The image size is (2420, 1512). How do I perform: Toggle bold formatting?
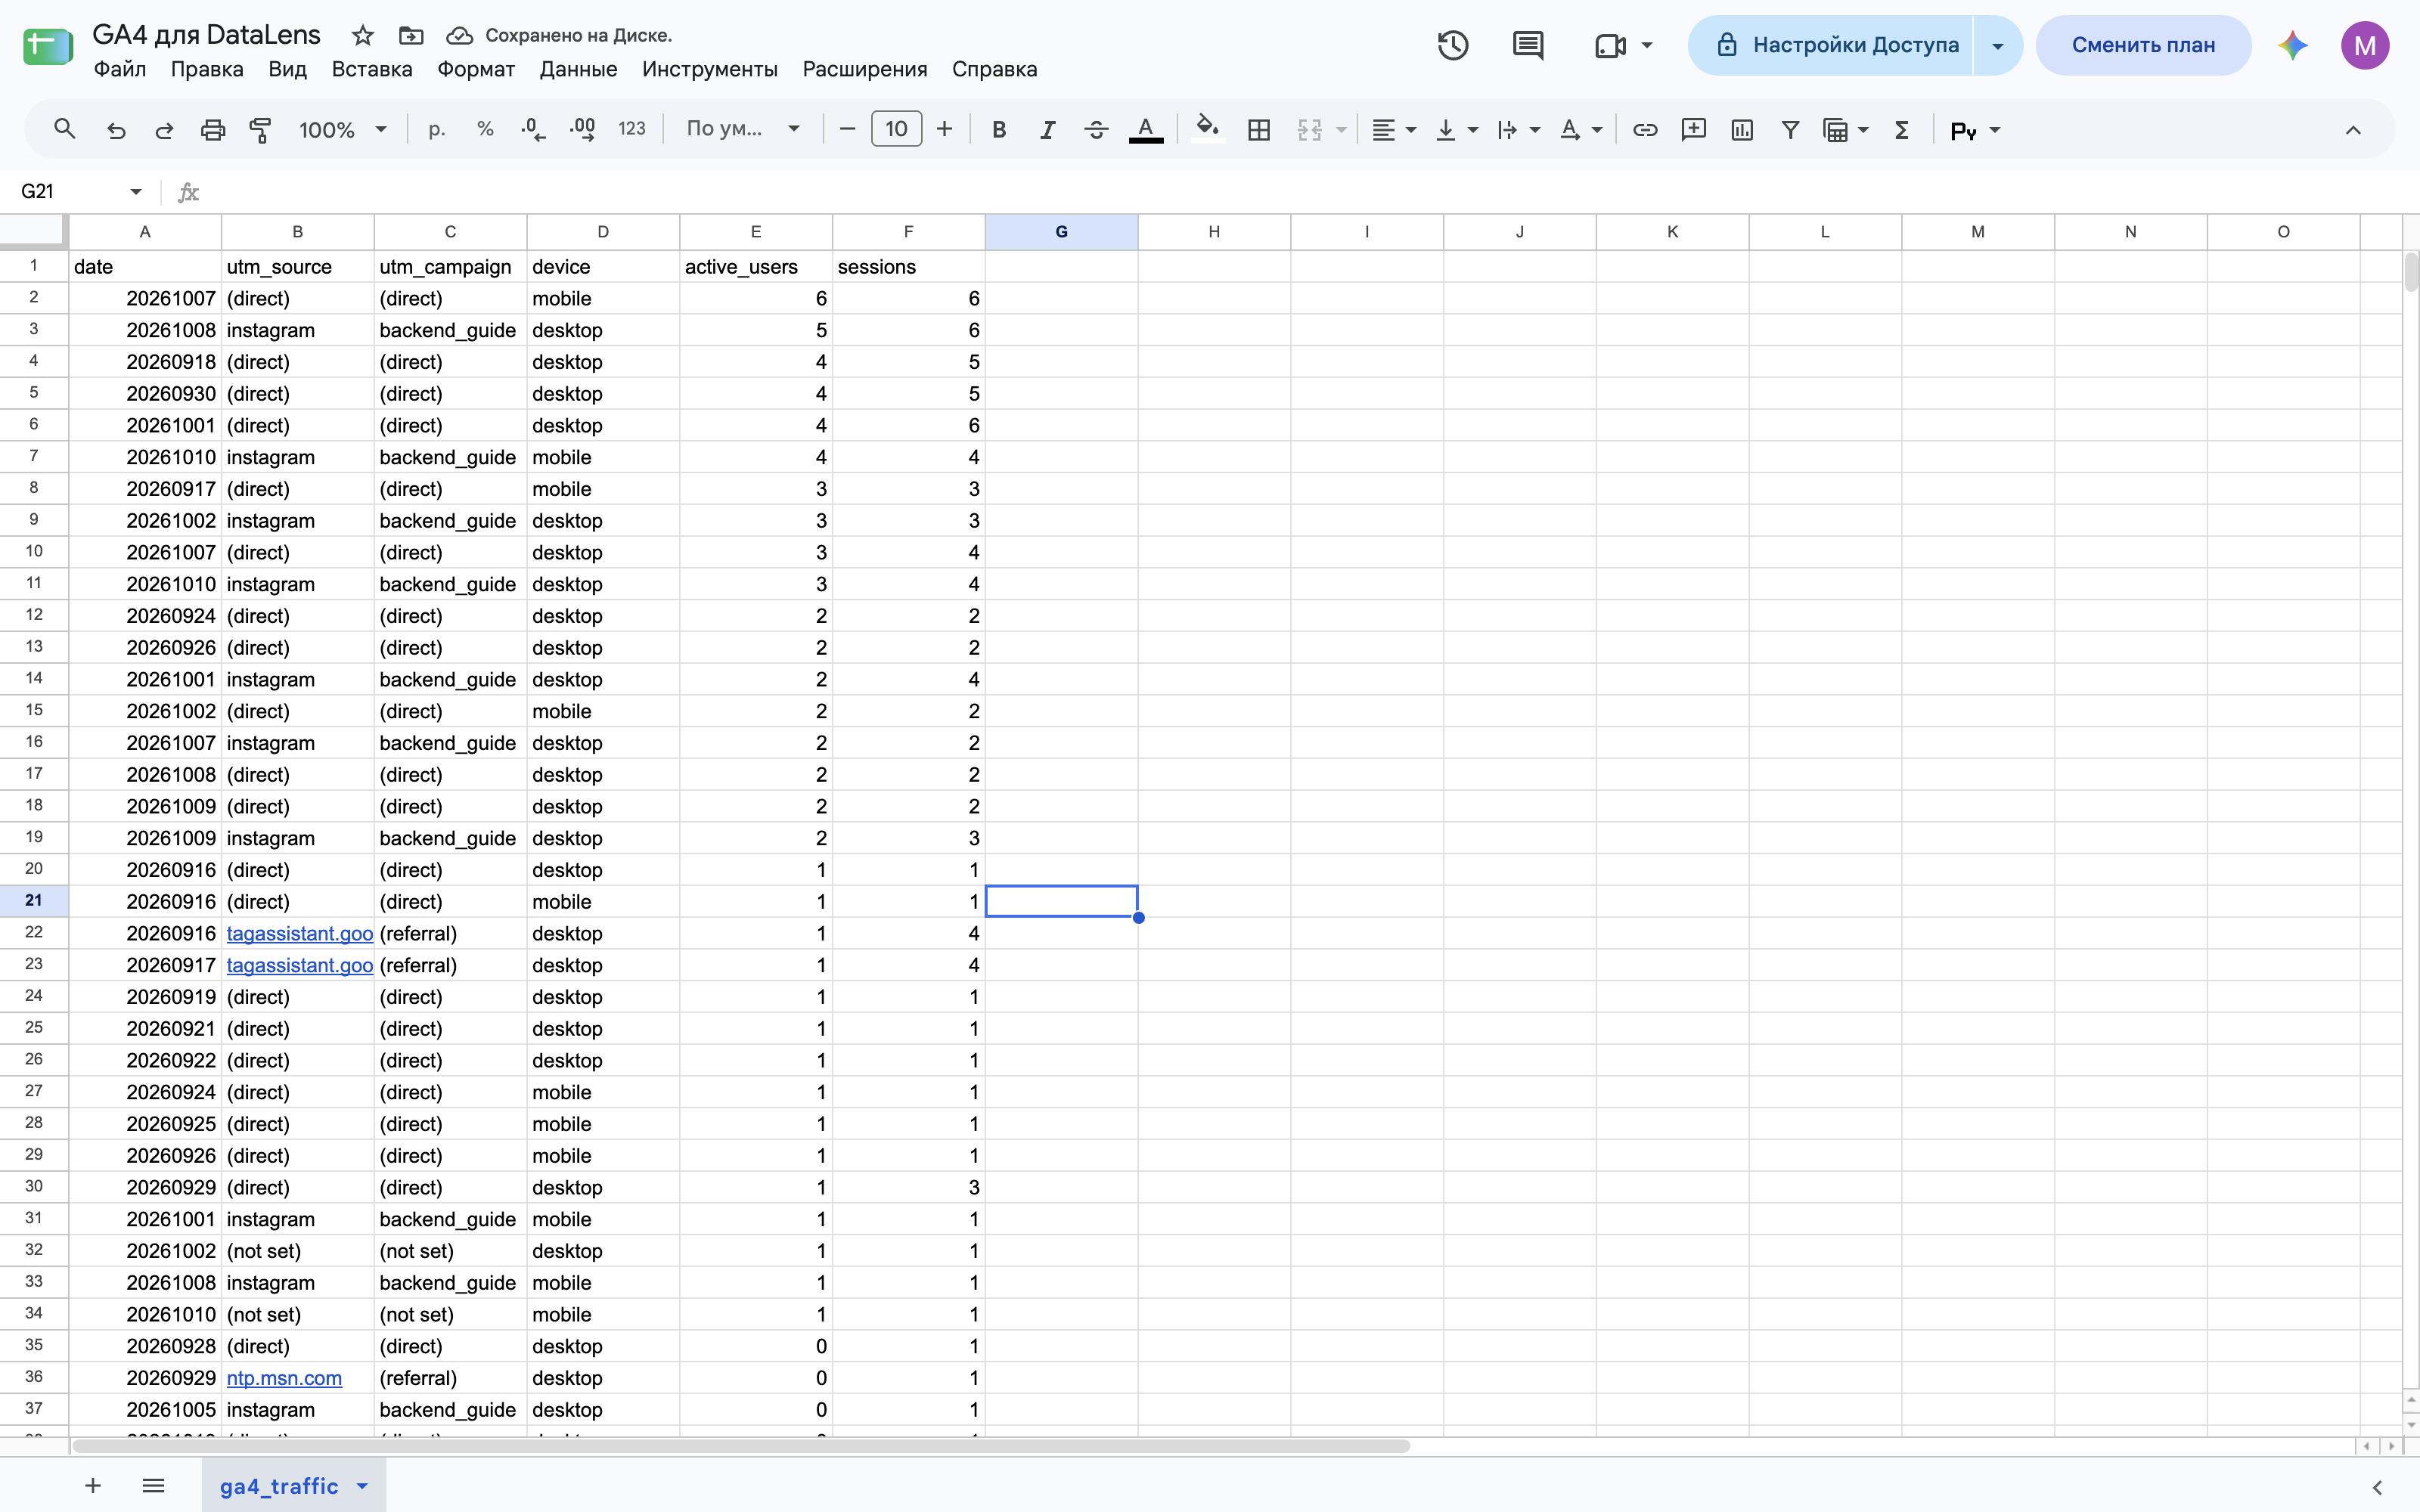point(999,130)
